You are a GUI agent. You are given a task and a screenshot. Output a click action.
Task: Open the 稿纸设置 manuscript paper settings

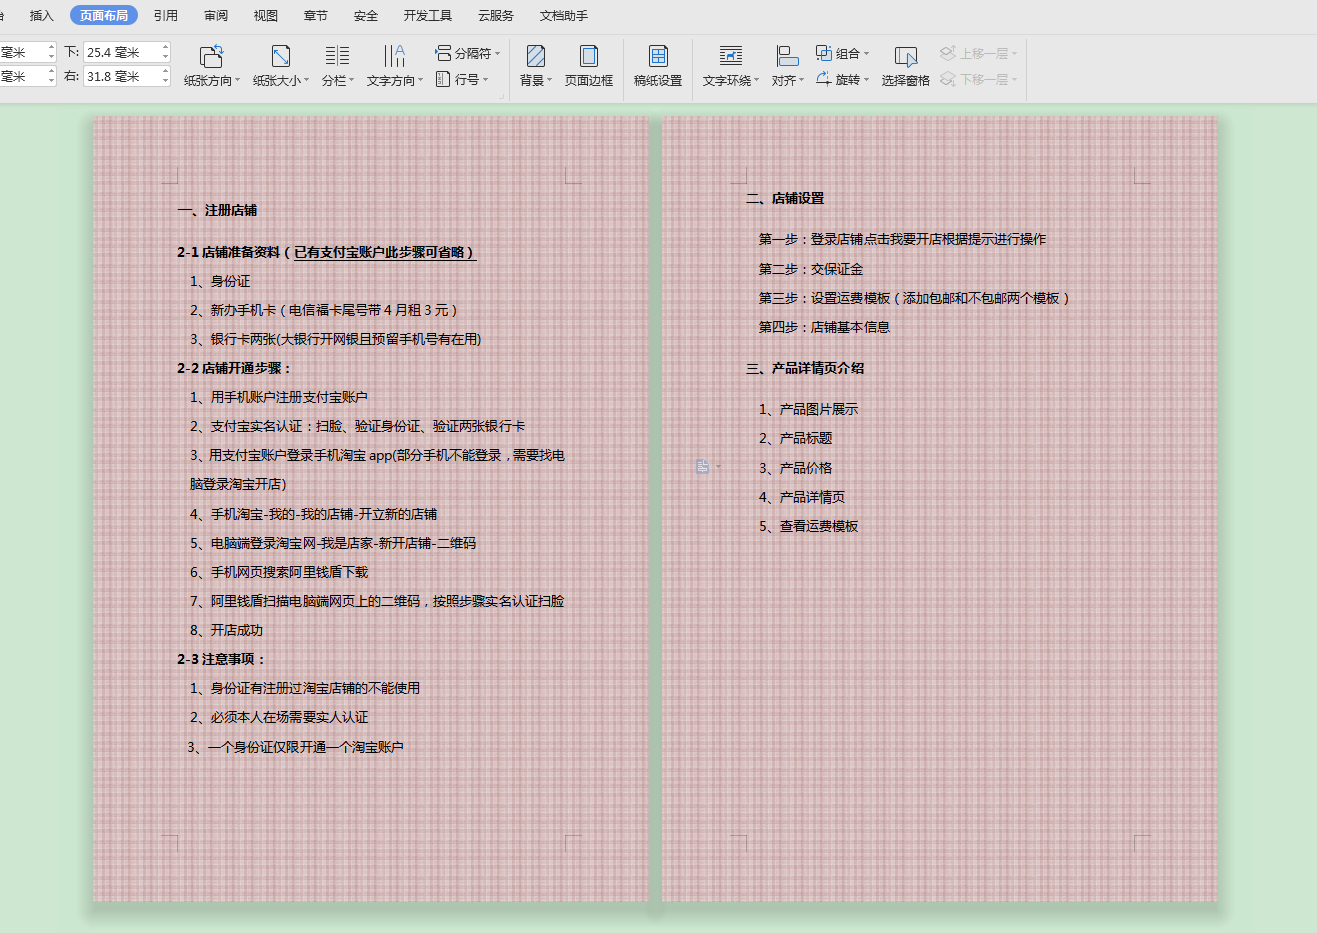(x=658, y=66)
